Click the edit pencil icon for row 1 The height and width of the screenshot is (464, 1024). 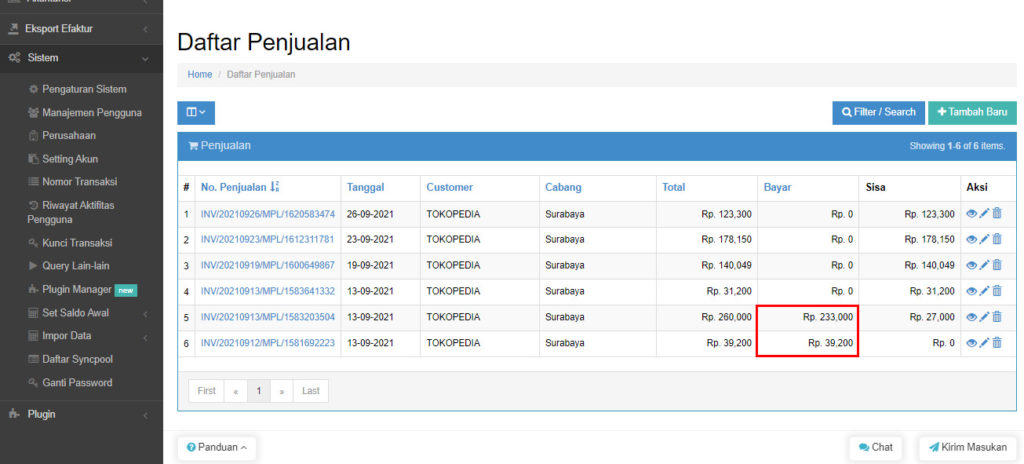click(984, 214)
